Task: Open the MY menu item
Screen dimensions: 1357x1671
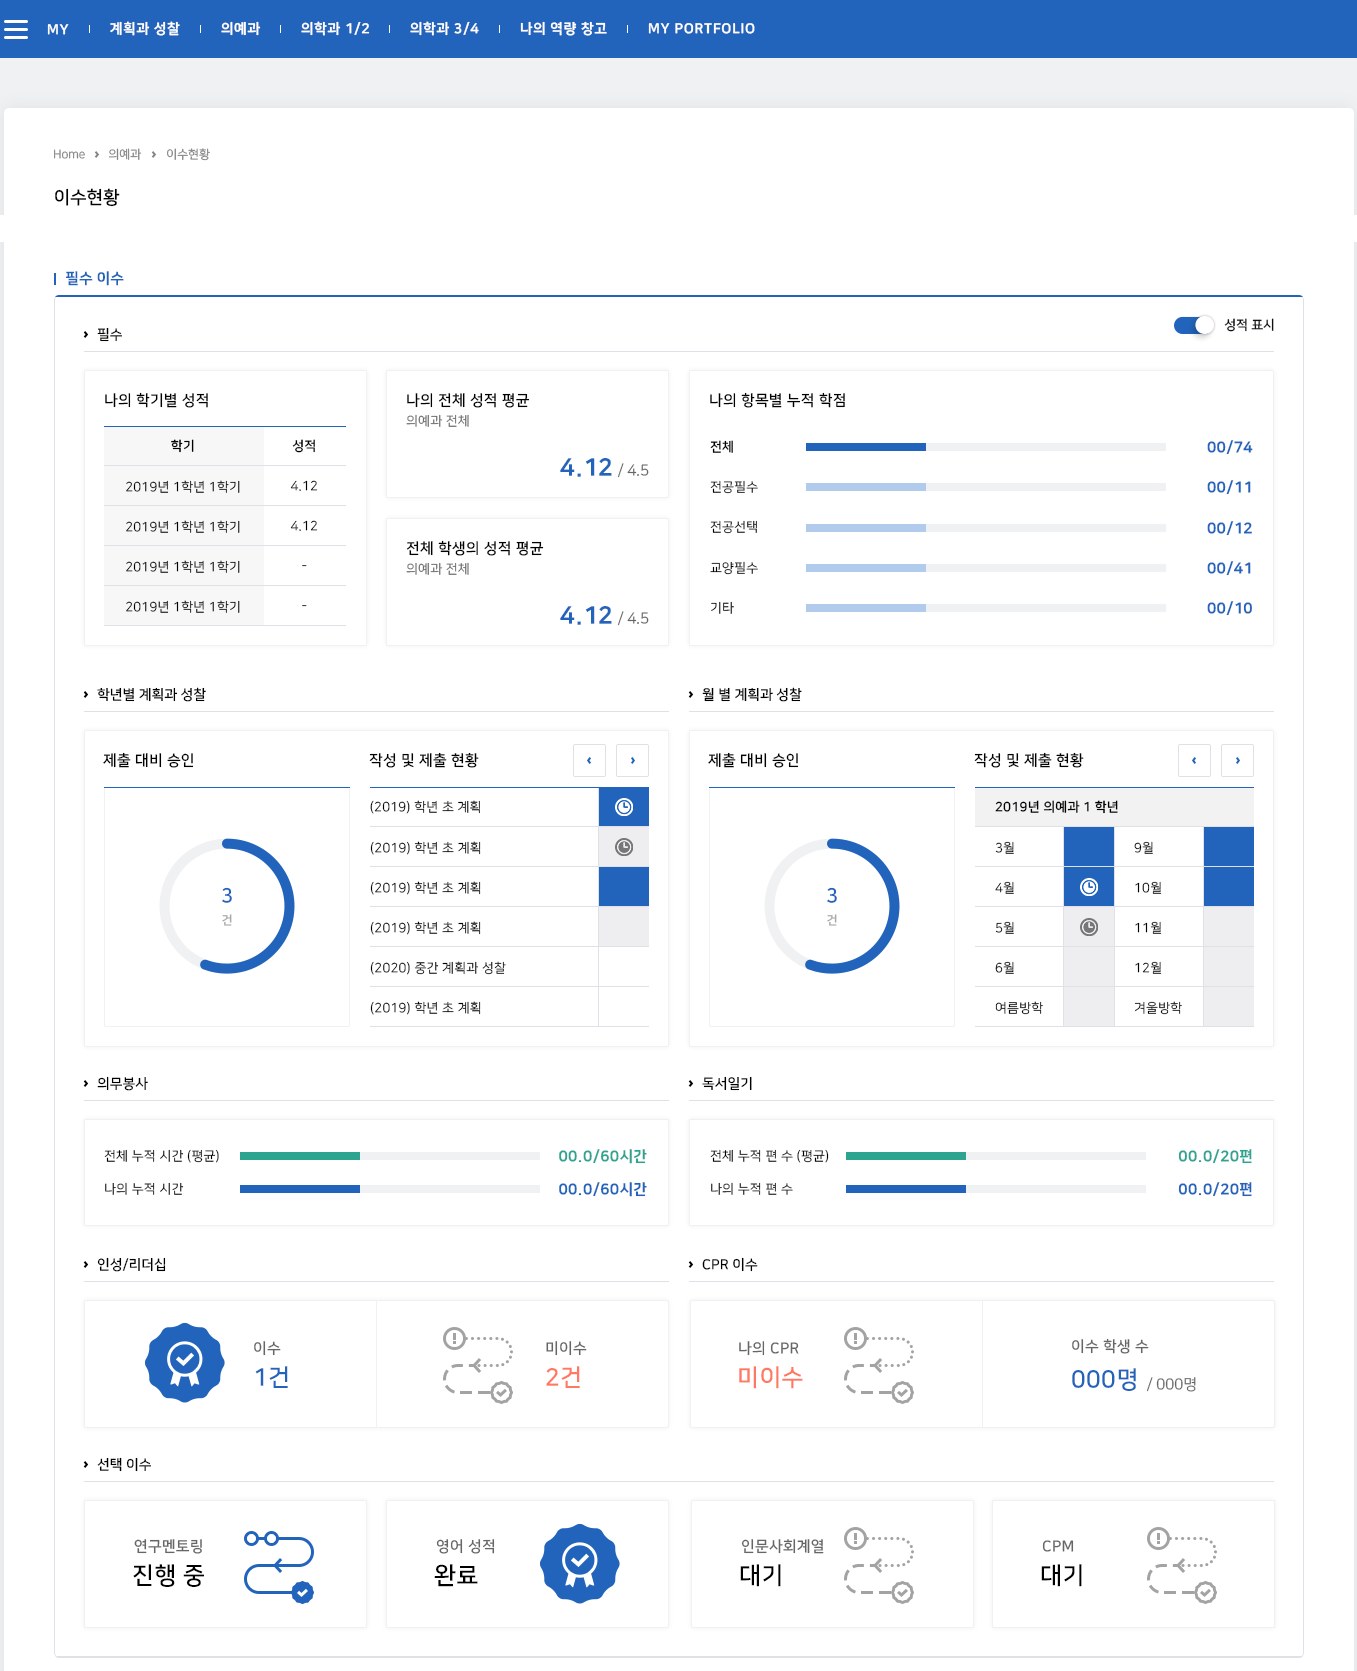Action: (x=58, y=29)
